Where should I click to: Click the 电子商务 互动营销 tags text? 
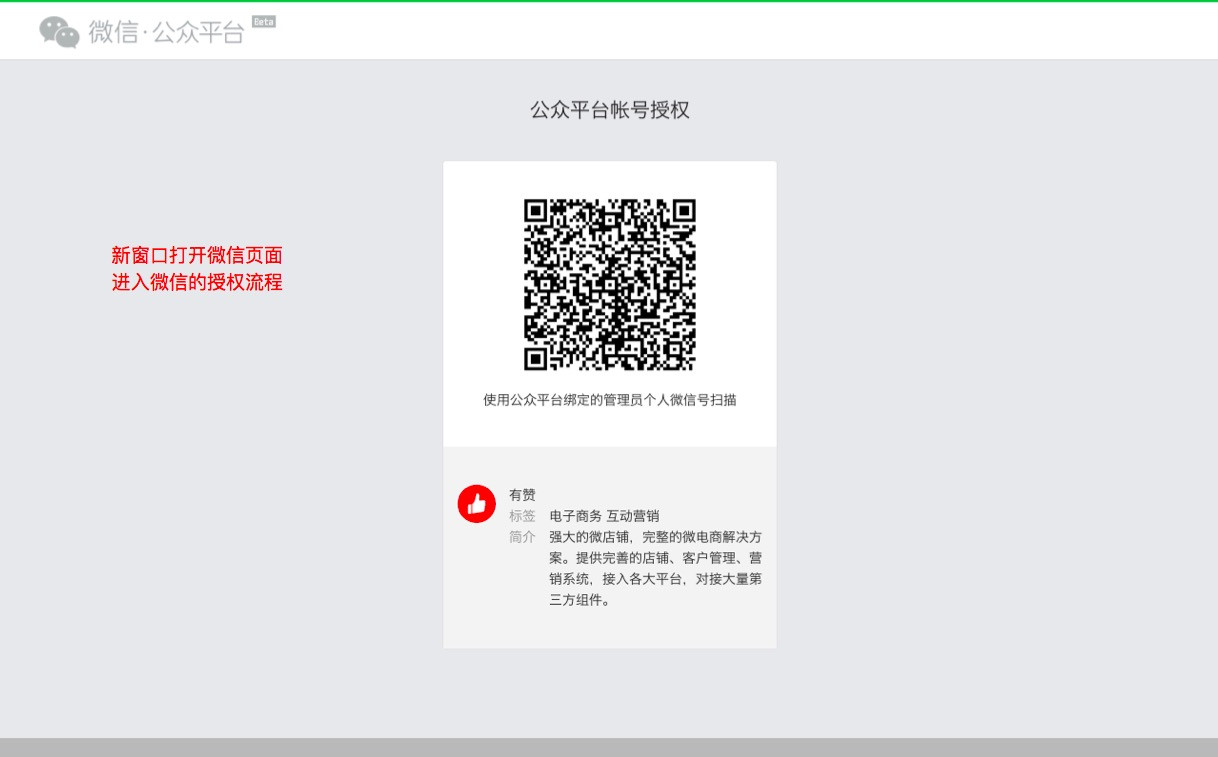(x=604, y=516)
